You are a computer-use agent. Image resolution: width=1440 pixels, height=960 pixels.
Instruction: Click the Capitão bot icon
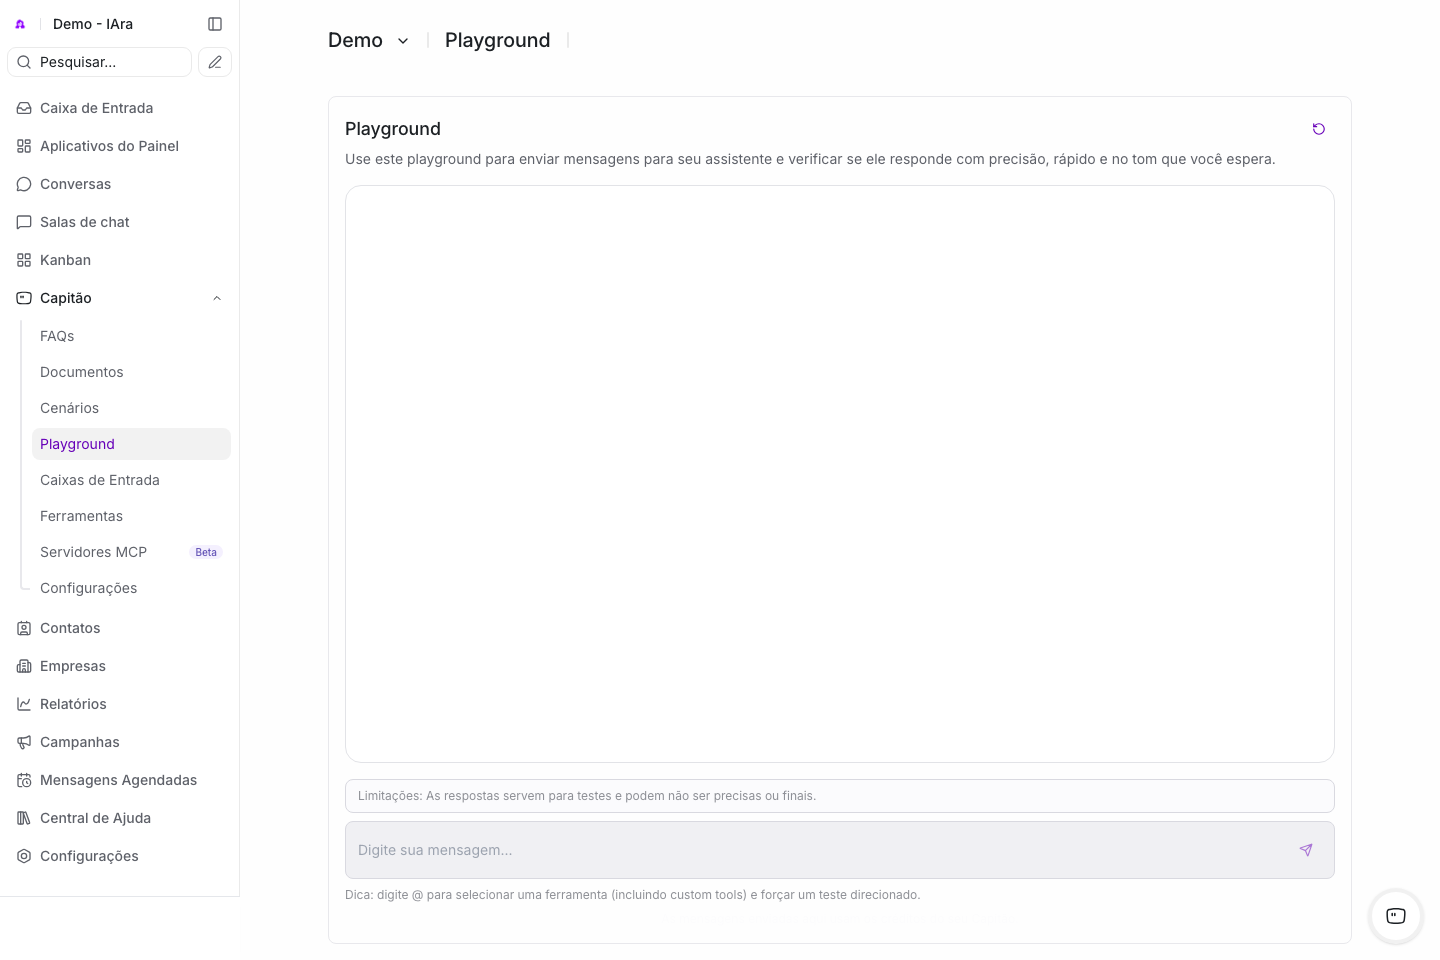pos(24,298)
